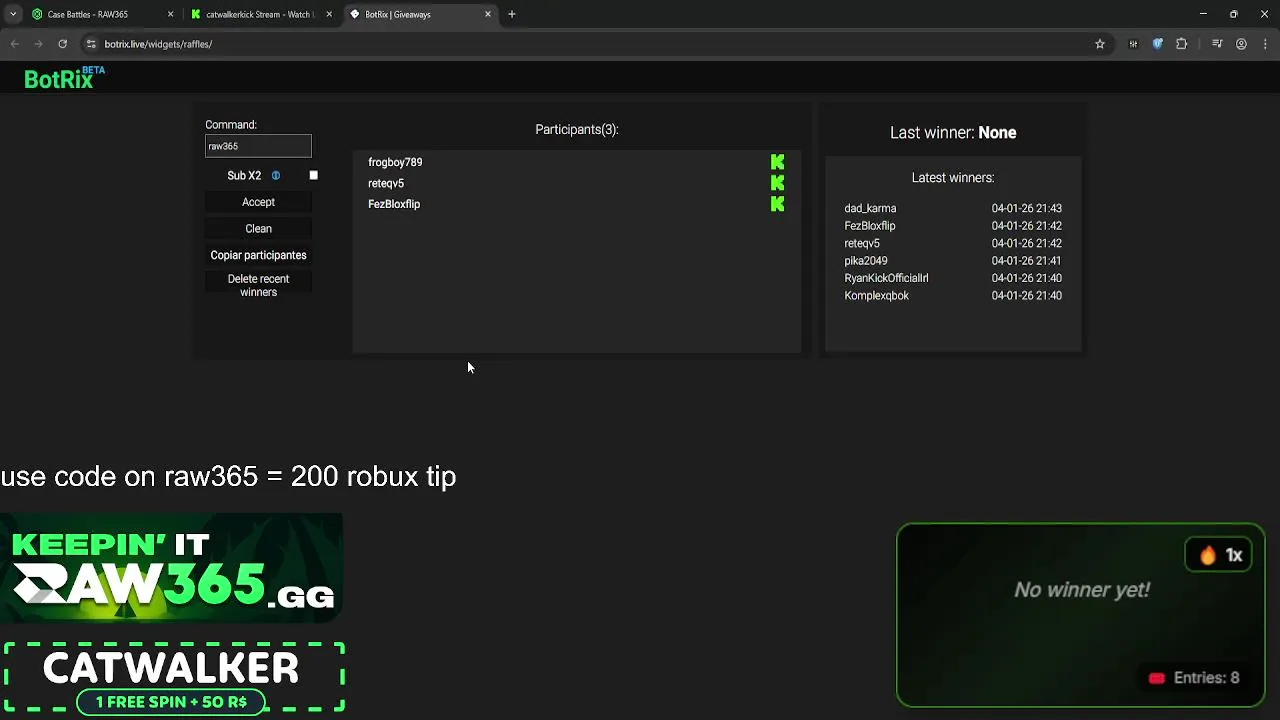Open the Extensions puzzle menu
The image size is (1280, 720).
tap(1182, 44)
